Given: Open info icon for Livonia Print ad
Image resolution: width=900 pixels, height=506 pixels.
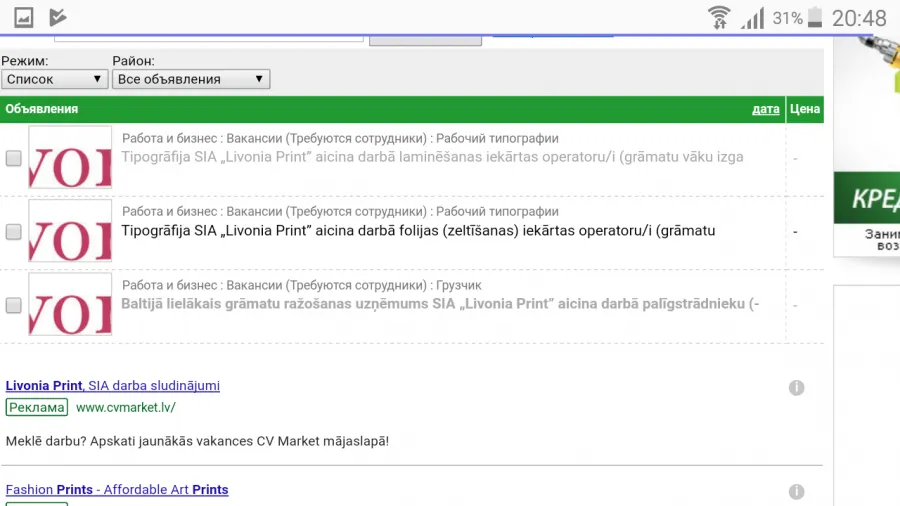Looking at the screenshot, I should [x=796, y=388].
